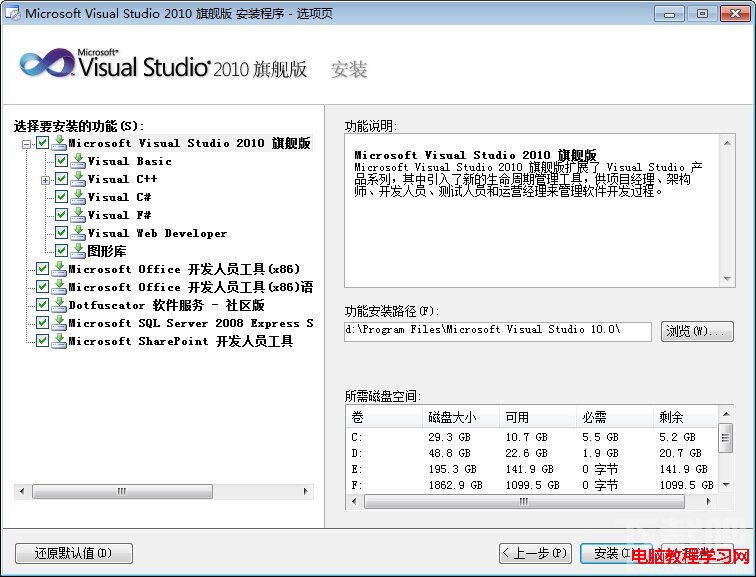Toggle Office 开发人员工具(x86)语 checkbox
Viewport: 756px width, 577px height.
click(x=42, y=287)
